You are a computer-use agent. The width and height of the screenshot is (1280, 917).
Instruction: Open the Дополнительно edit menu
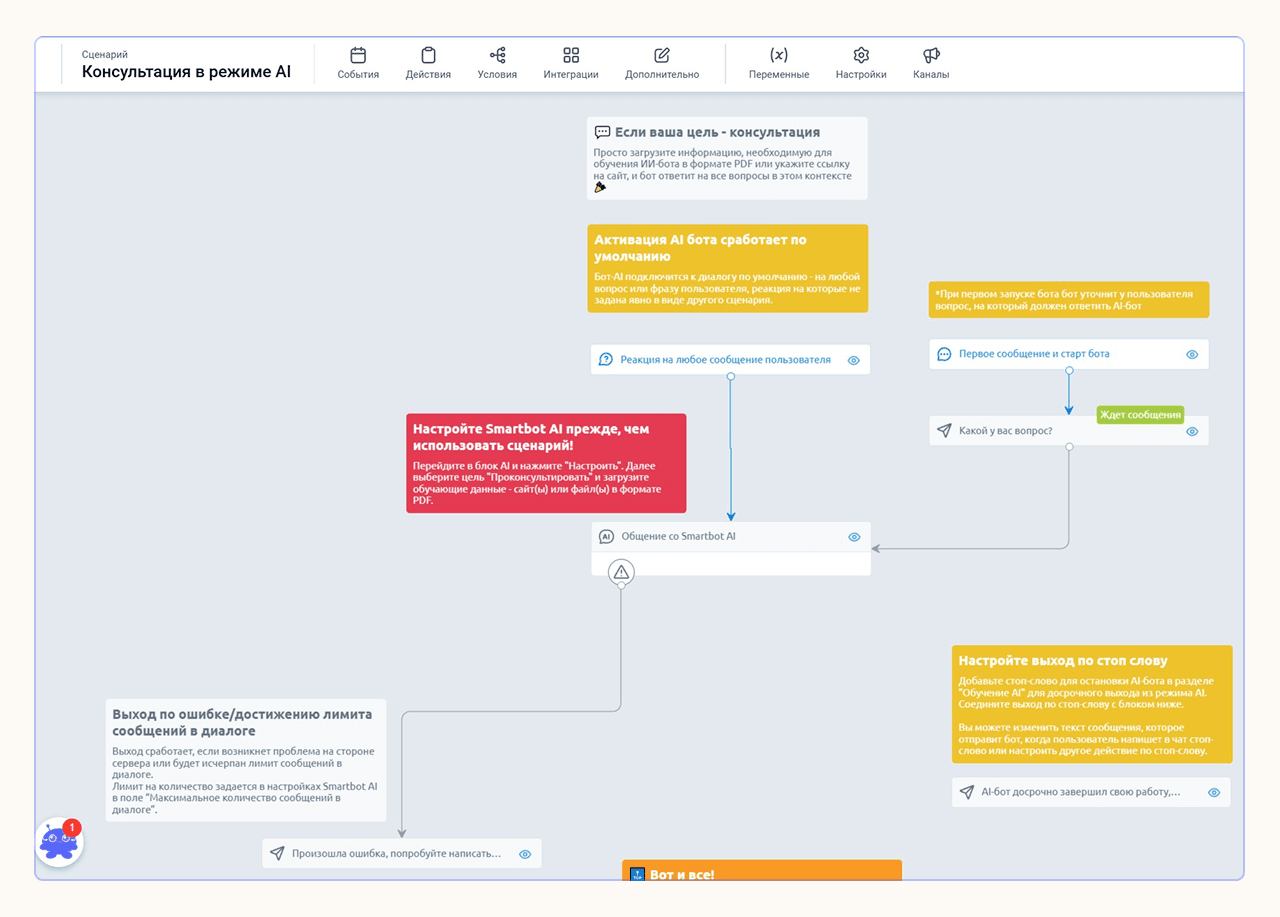tap(662, 64)
